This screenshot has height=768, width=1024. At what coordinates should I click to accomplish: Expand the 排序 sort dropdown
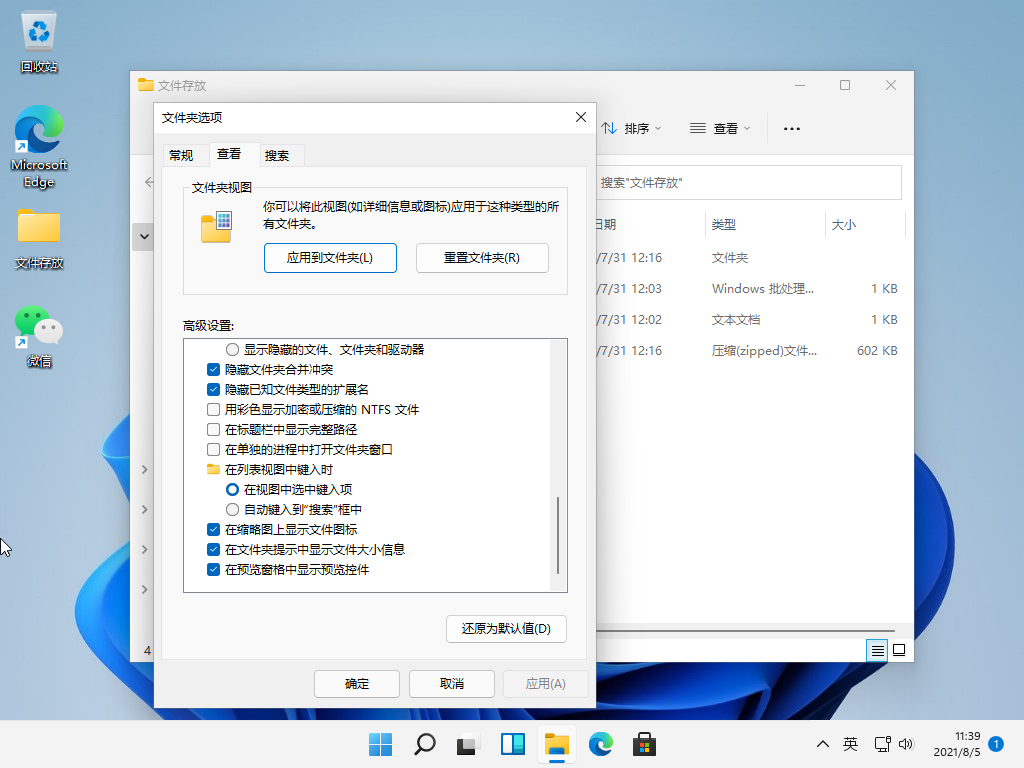632,128
